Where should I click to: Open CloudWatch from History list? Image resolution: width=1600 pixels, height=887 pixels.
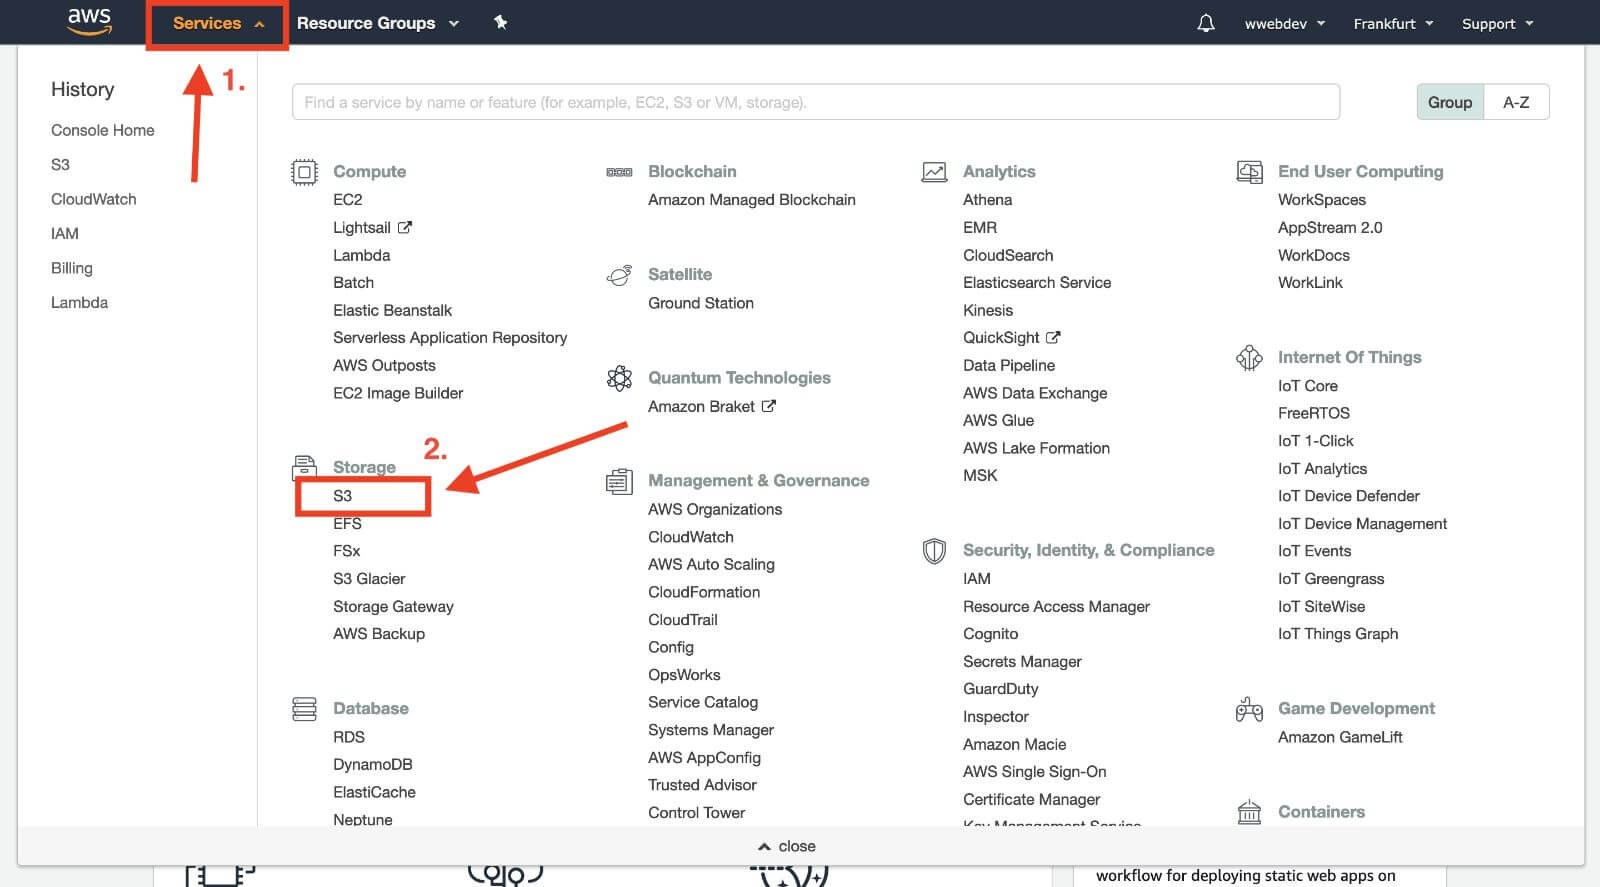pyautogui.click(x=94, y=199)
